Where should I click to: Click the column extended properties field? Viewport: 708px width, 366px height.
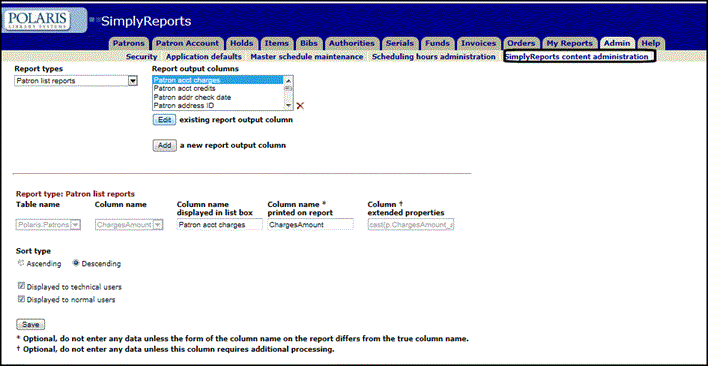(411, 224)
